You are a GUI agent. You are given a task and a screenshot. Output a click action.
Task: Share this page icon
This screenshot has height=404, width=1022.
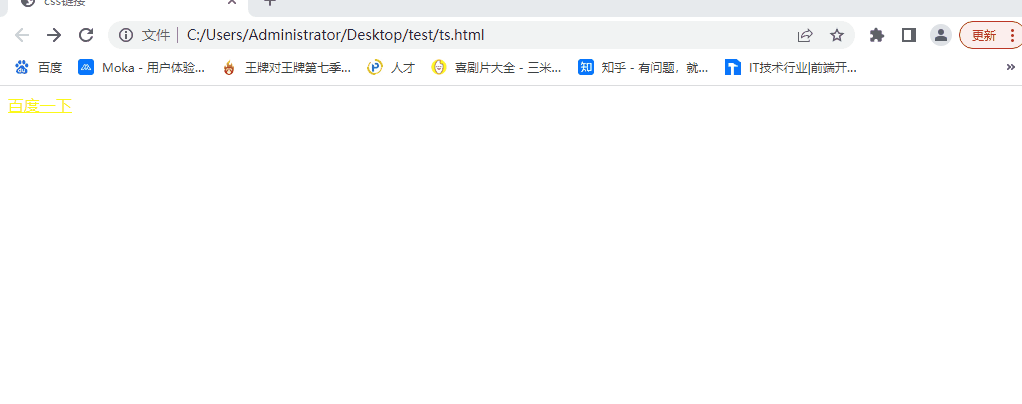coord(805,35)
